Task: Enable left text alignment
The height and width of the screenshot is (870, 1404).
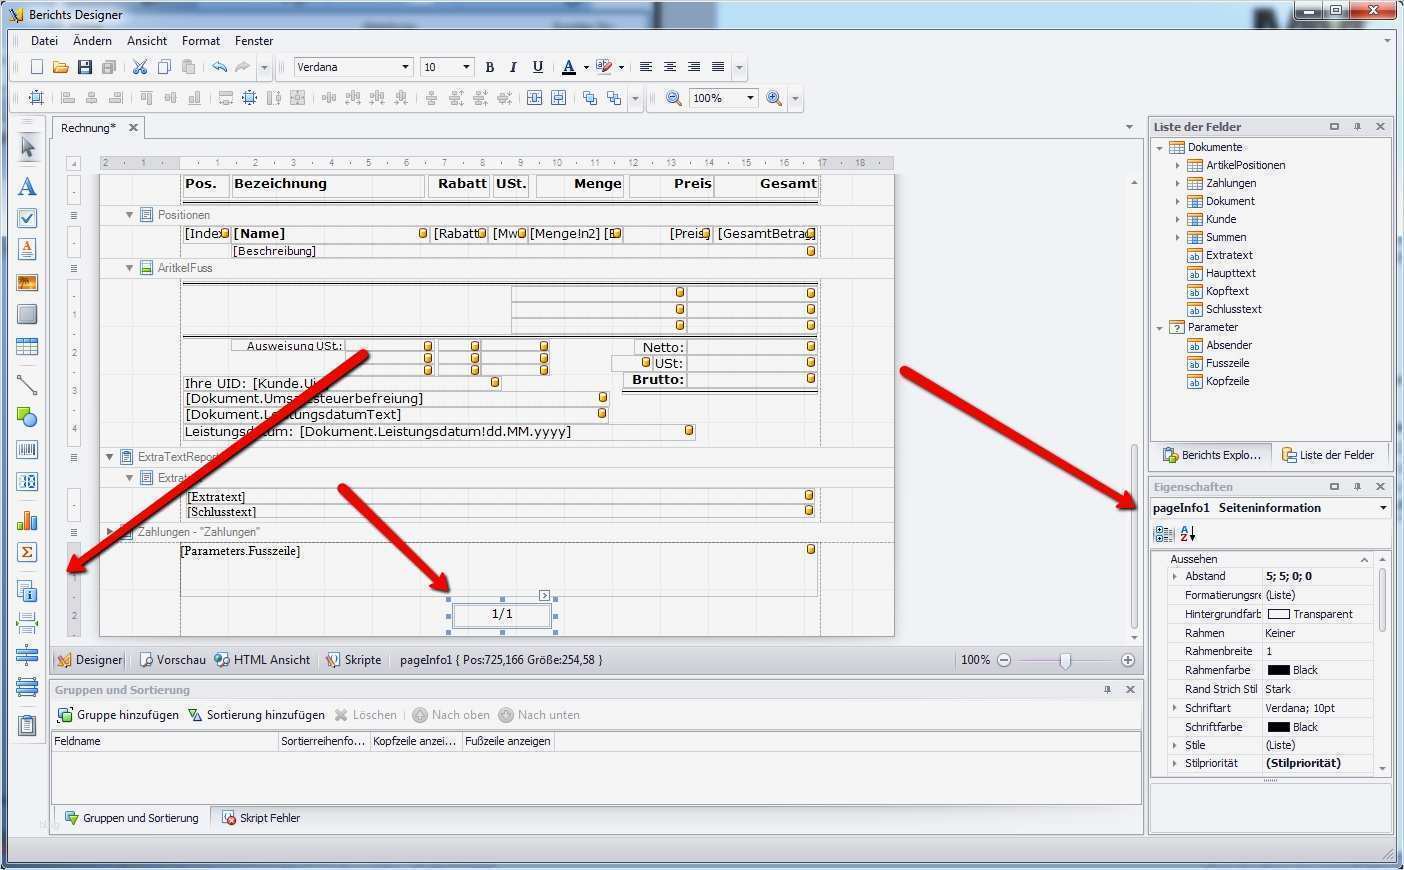Action: [x=646, y=67]
